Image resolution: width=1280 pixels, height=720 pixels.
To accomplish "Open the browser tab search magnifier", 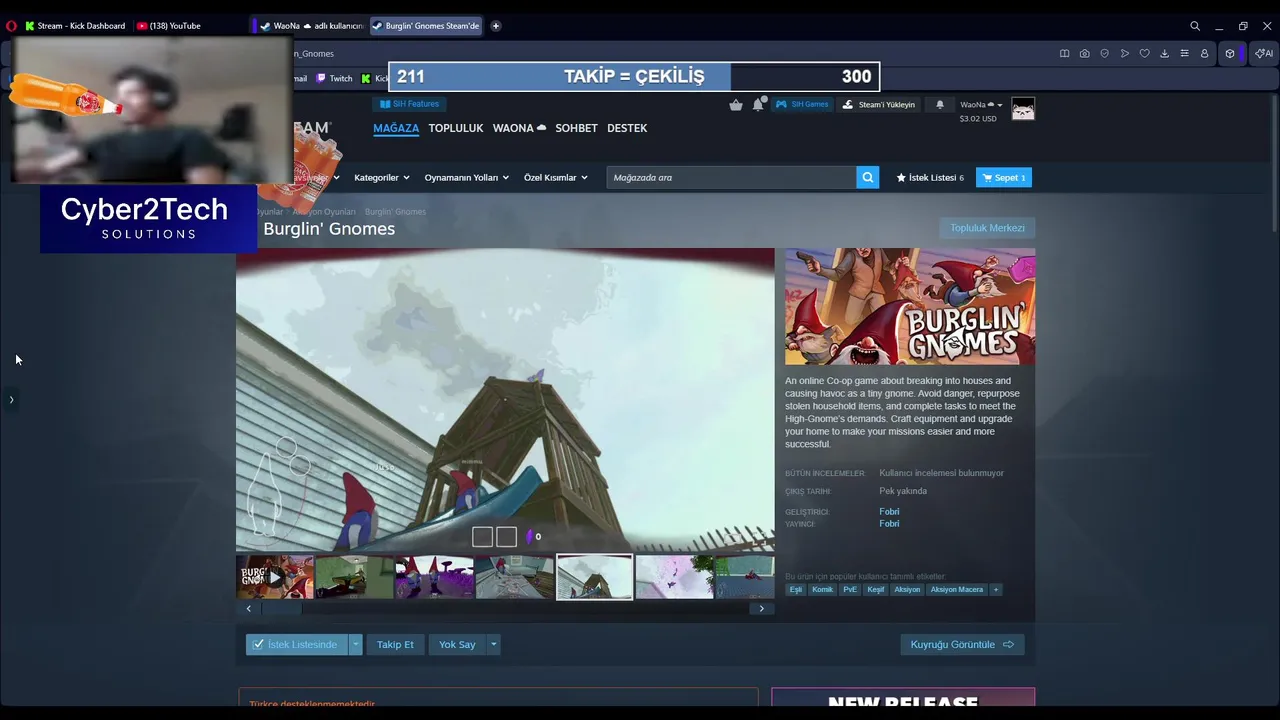I will [1195, 26].
